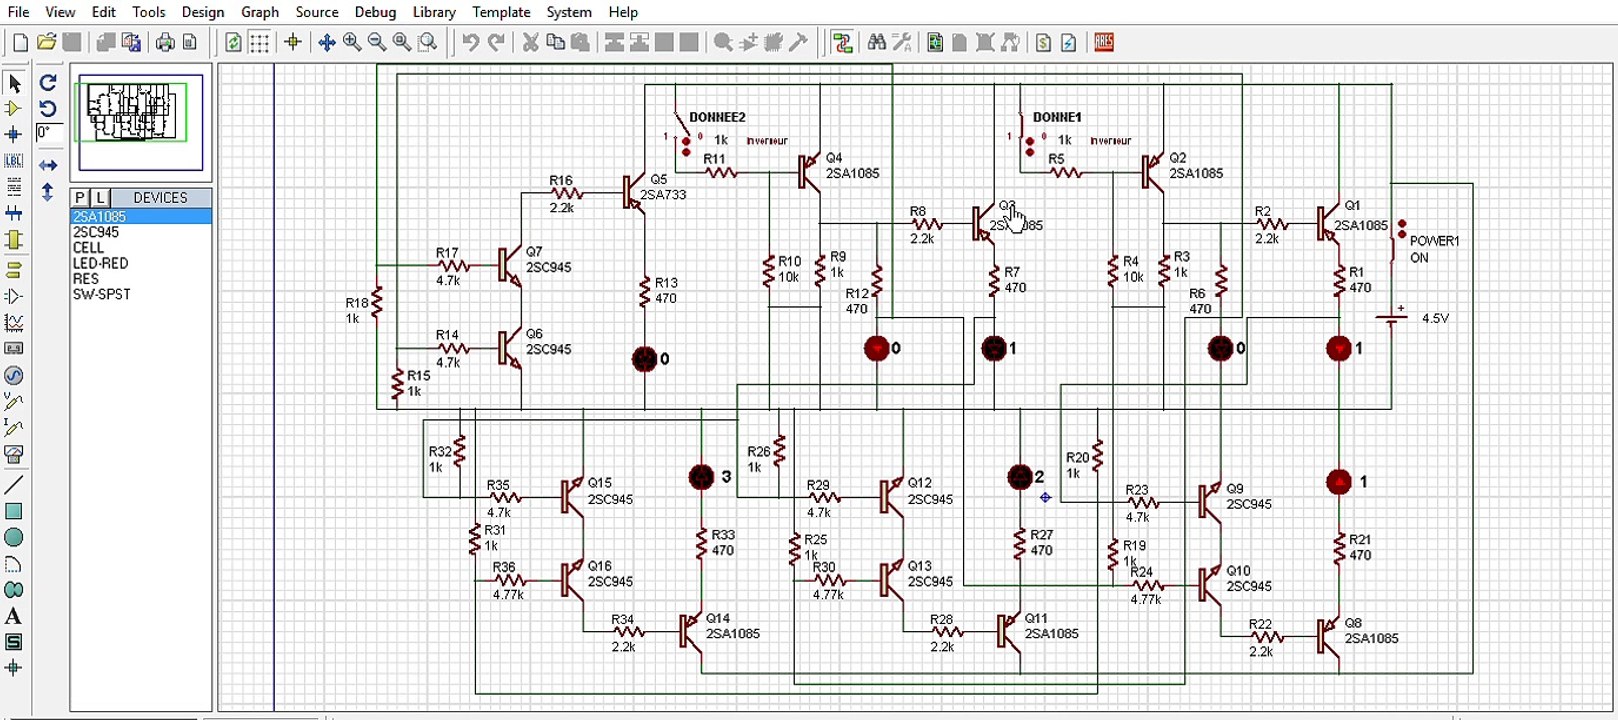Viewport: 1618px width, 720px height.
Task: Create a new design file
Action: tap(20, 42)
